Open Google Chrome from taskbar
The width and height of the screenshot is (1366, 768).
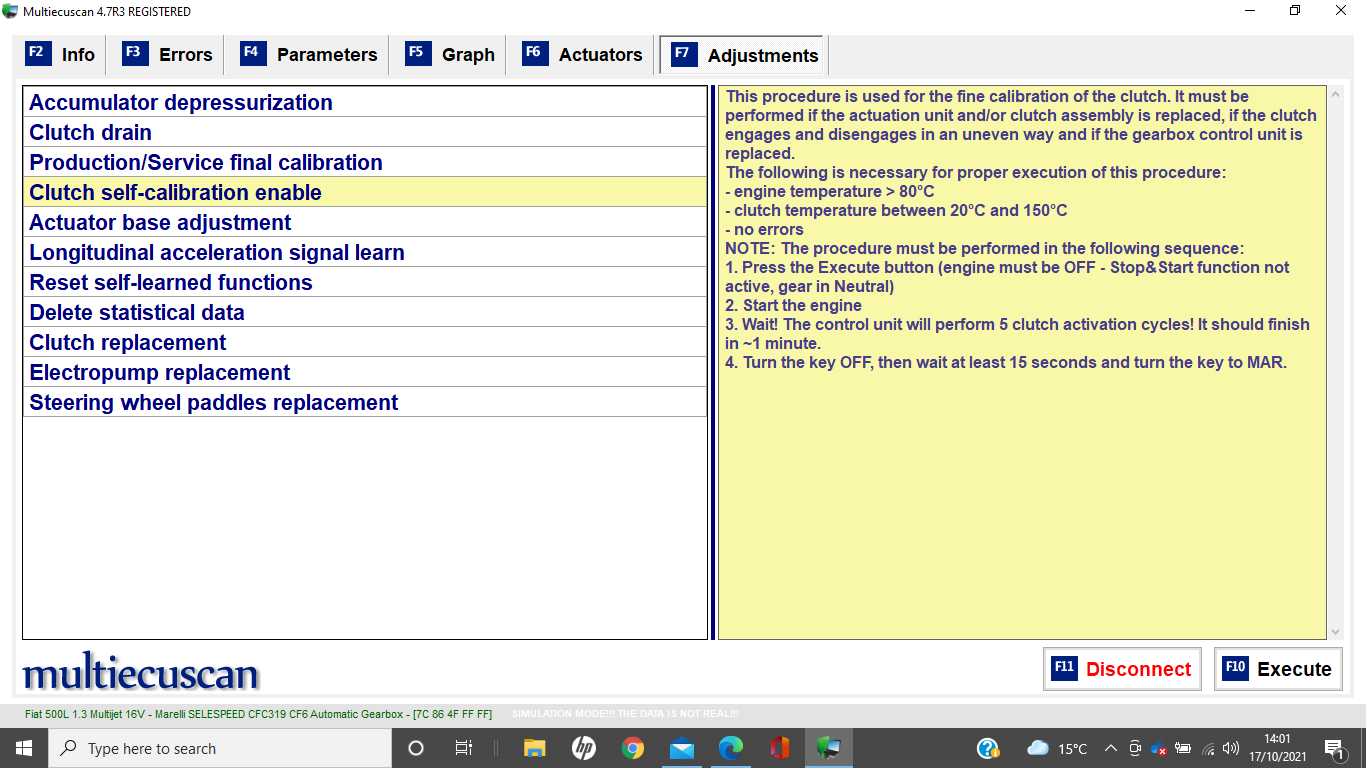(633, 748)
